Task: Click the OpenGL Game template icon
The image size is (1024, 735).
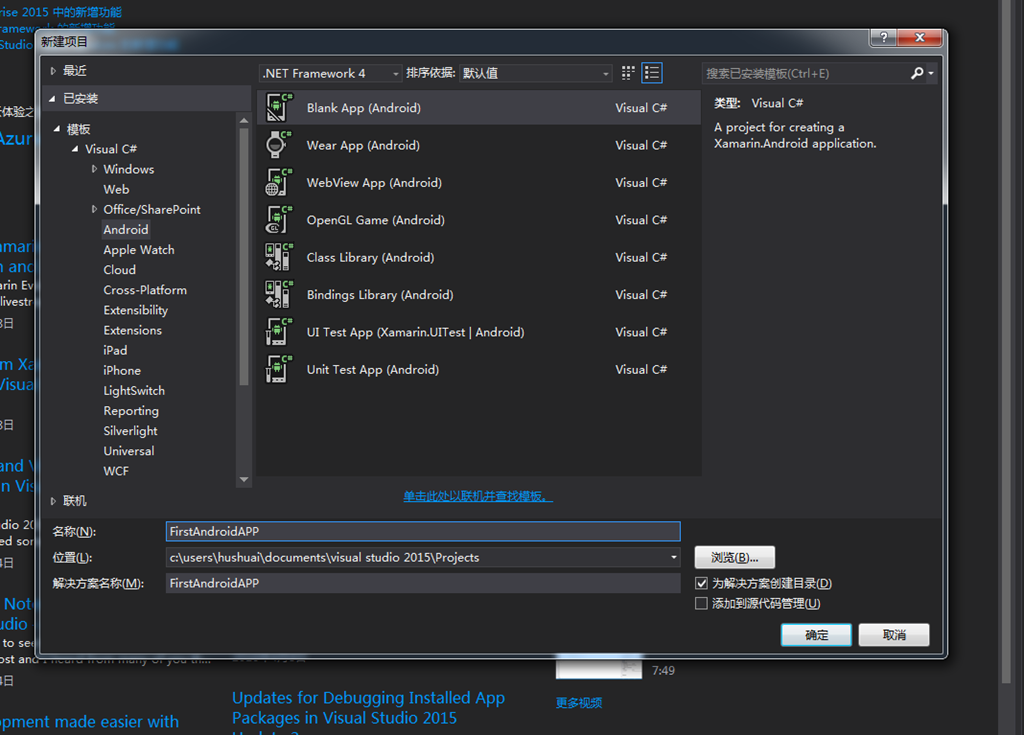Action: pyautogui.click(x=278, y=220)
